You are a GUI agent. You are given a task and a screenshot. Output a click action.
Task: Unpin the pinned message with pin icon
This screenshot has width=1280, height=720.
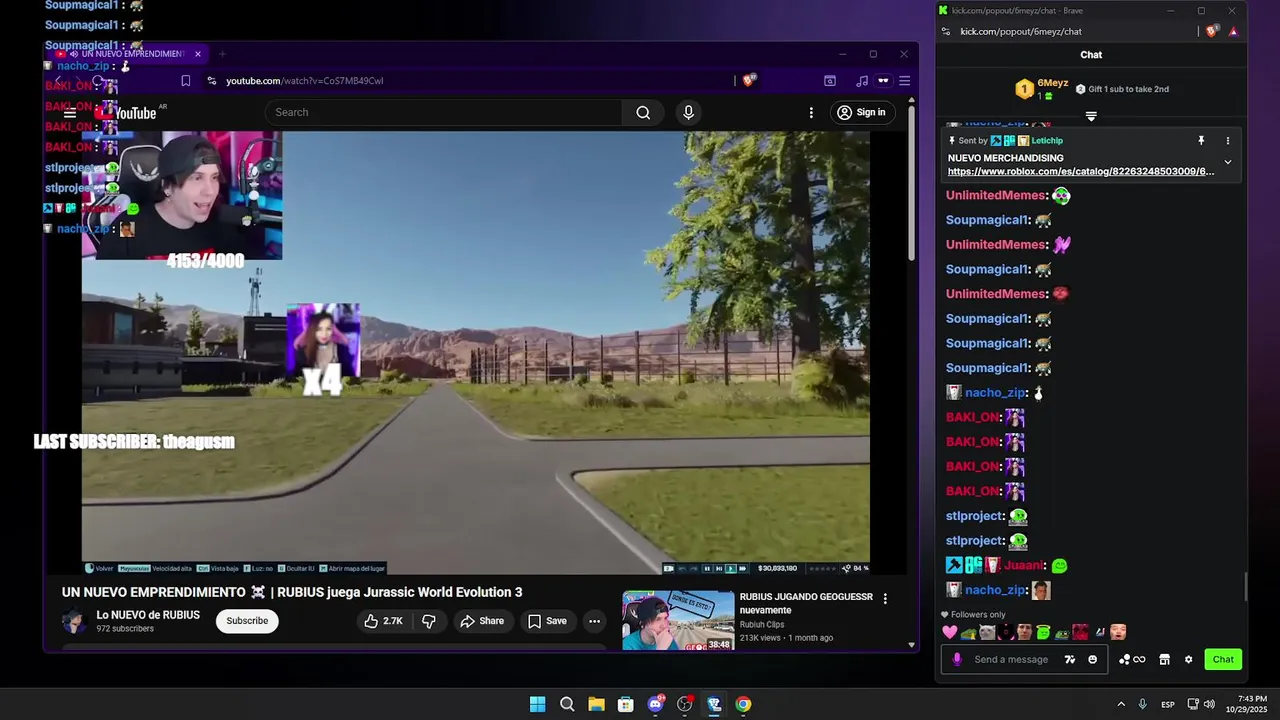tap(1201, 141)
